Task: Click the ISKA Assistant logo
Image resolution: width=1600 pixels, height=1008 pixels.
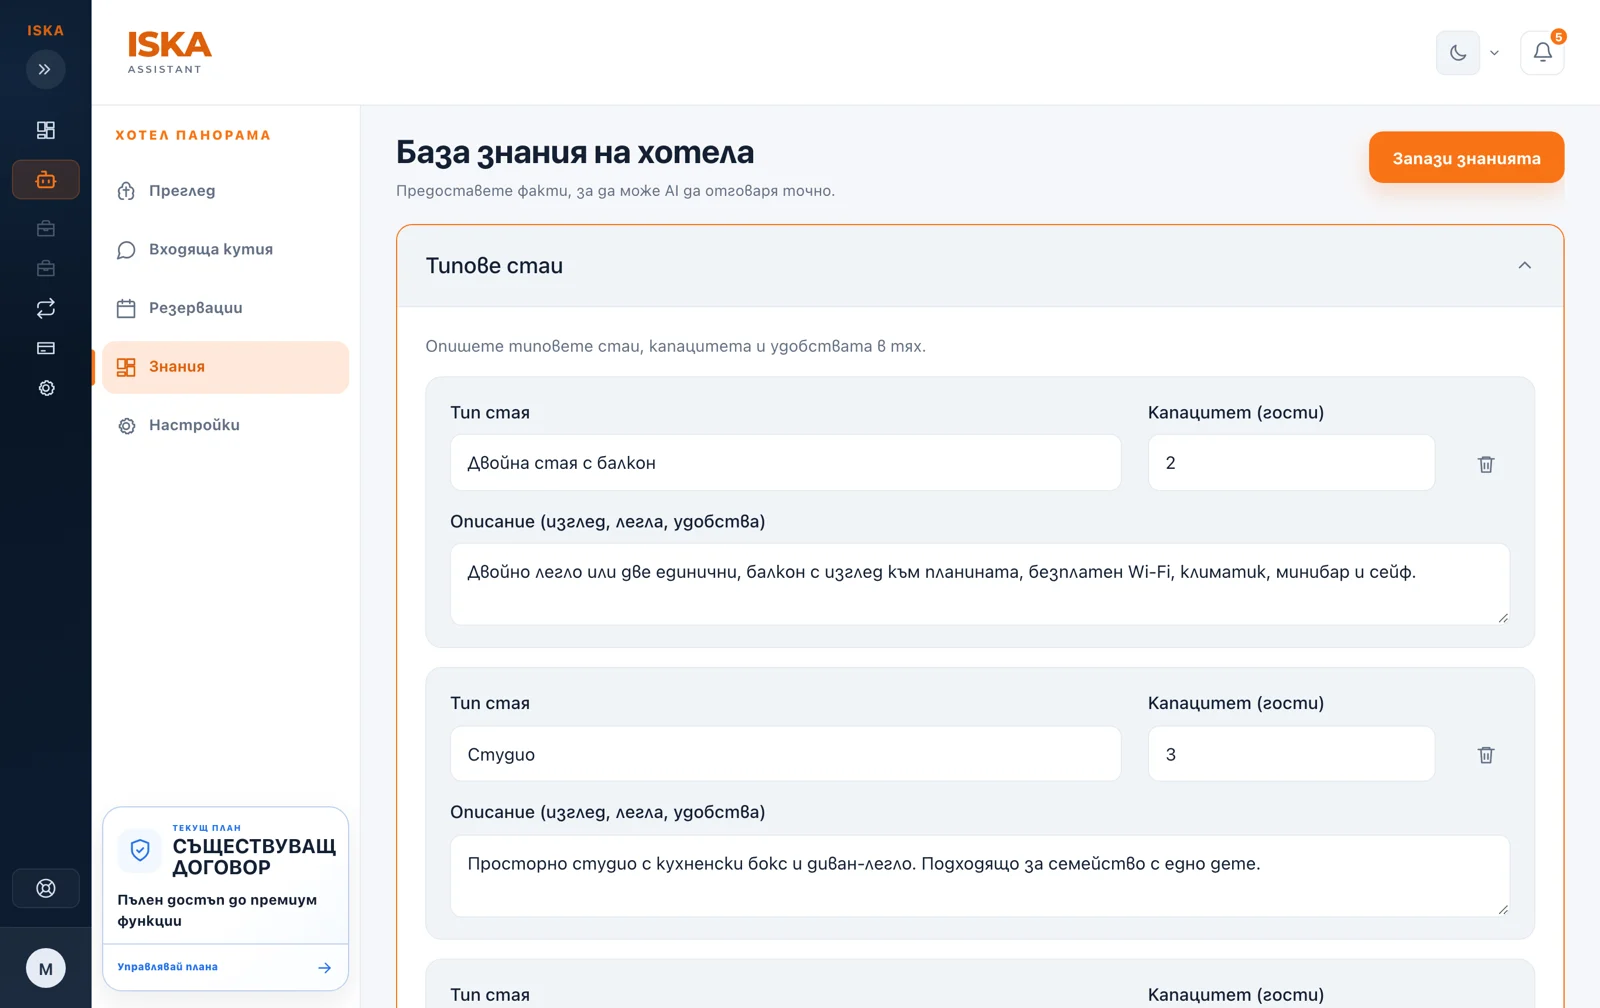Action: click(x=169, y=52)
